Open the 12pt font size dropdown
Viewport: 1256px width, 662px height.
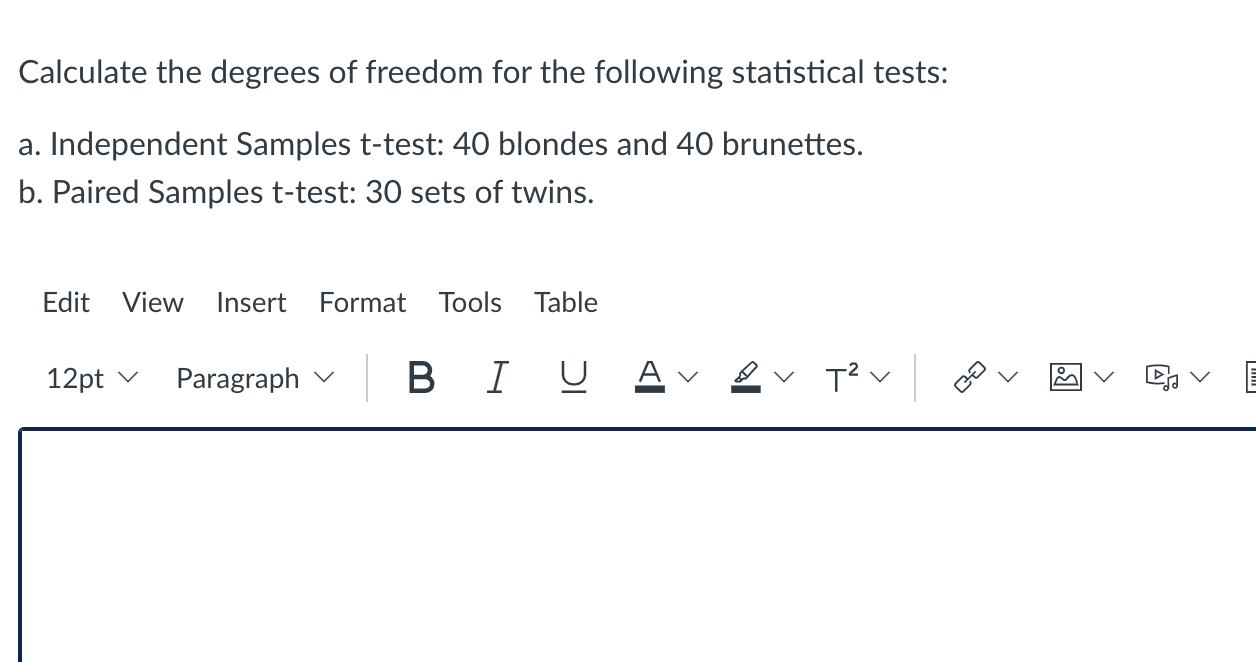point(91,377)
